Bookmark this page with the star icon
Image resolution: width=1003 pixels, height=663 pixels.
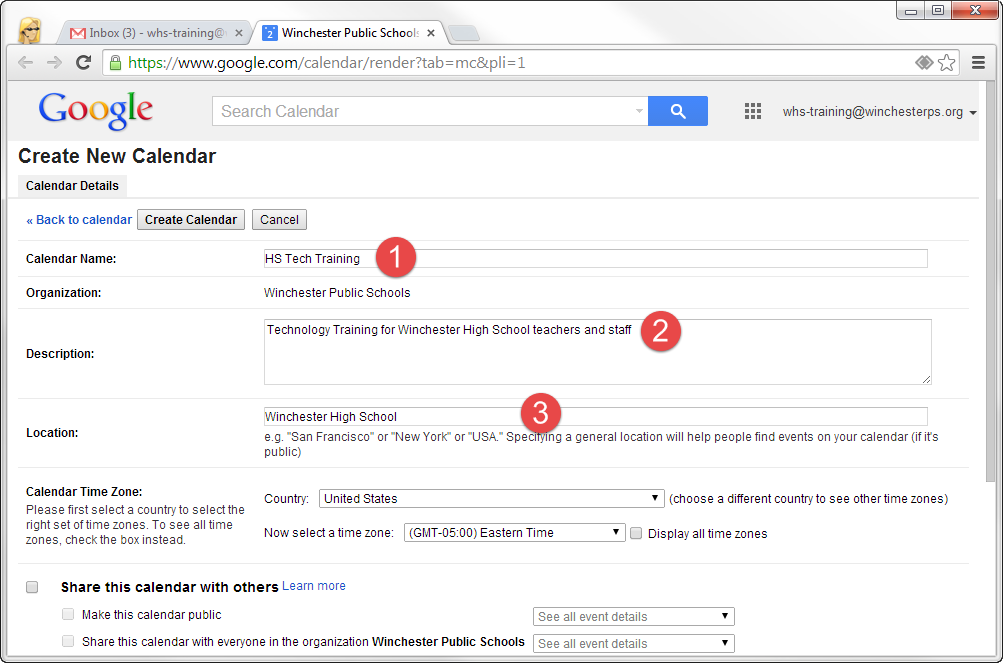[947, 63]
